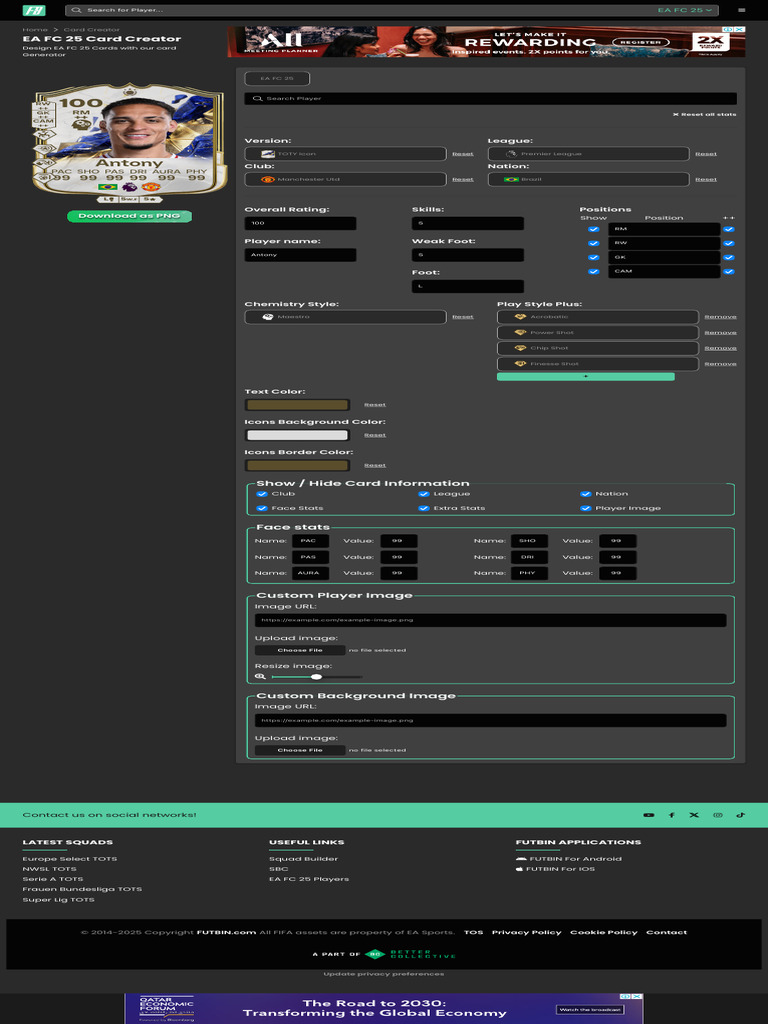The image size is (768, 1024).
Task: Open the League dropdown showing Premier League
Action: point(588,154)
